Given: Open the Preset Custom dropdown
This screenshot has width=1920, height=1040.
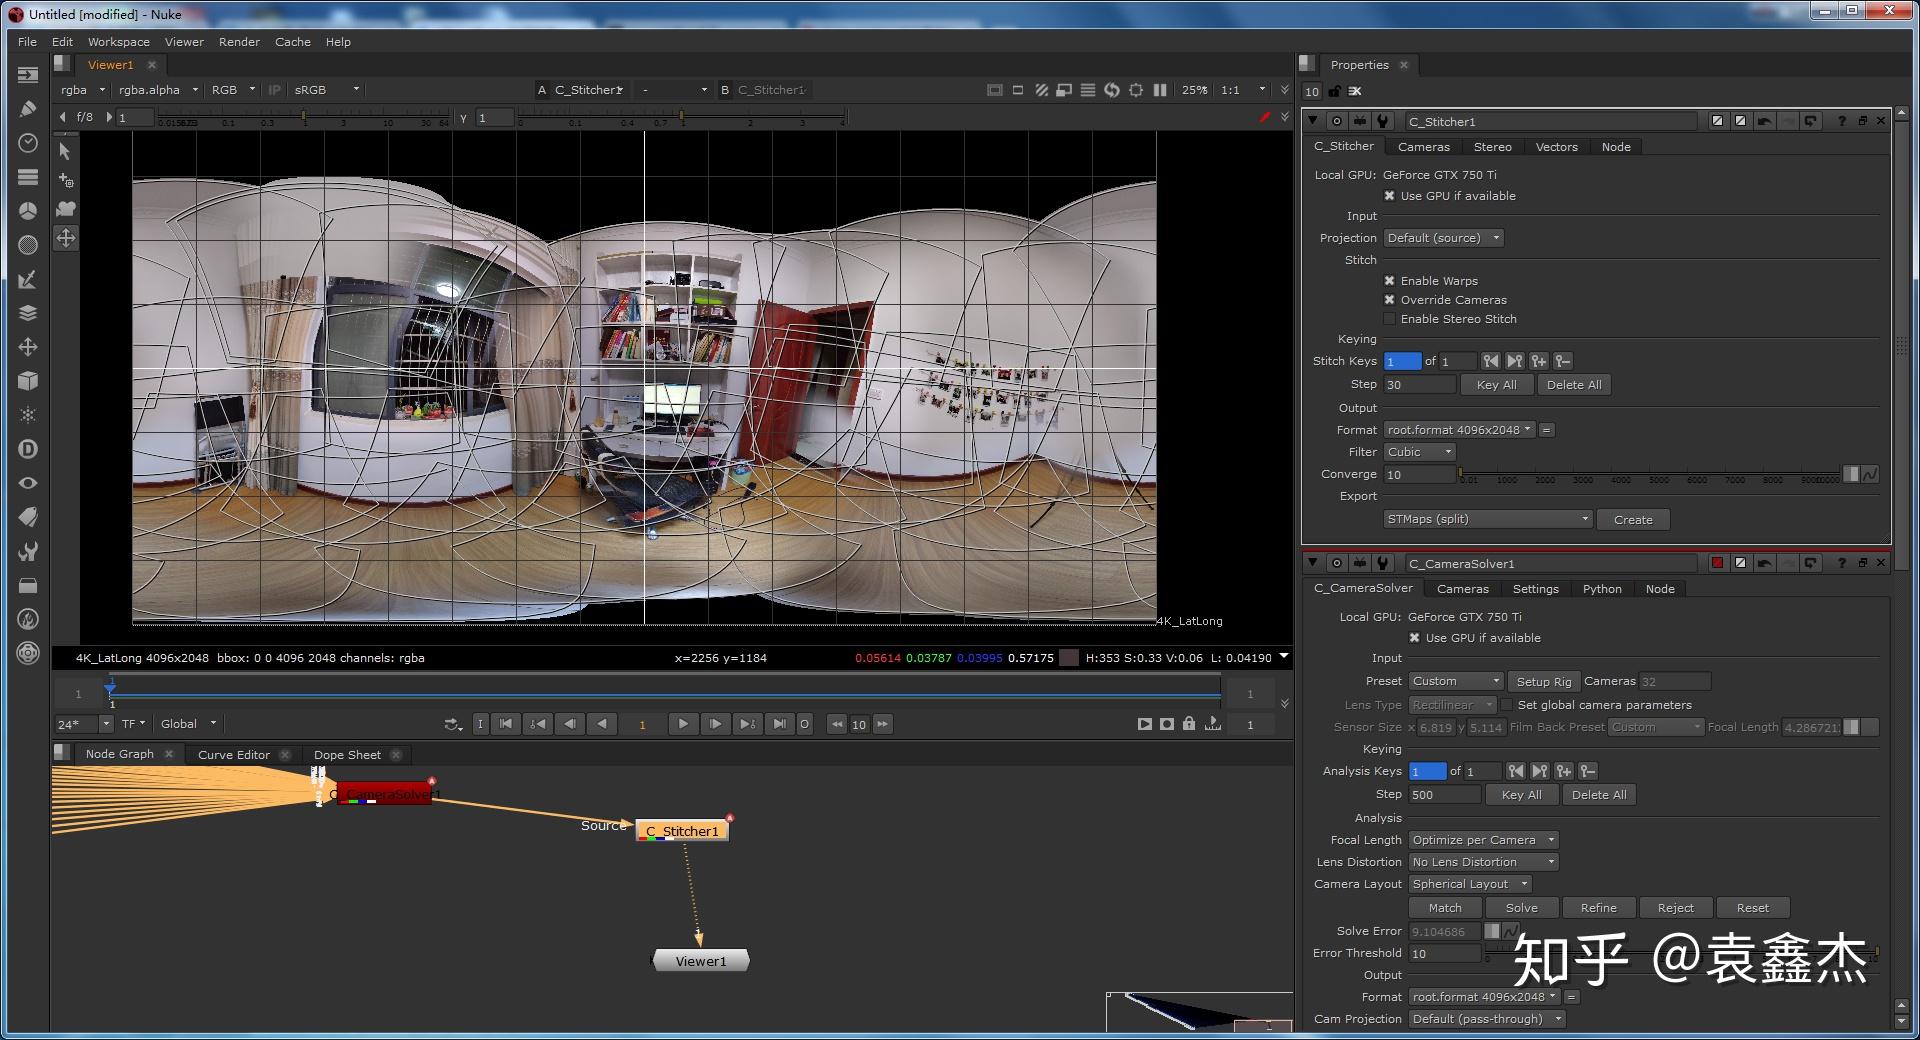Looking at the screenshot, I should pos(1456,681).
